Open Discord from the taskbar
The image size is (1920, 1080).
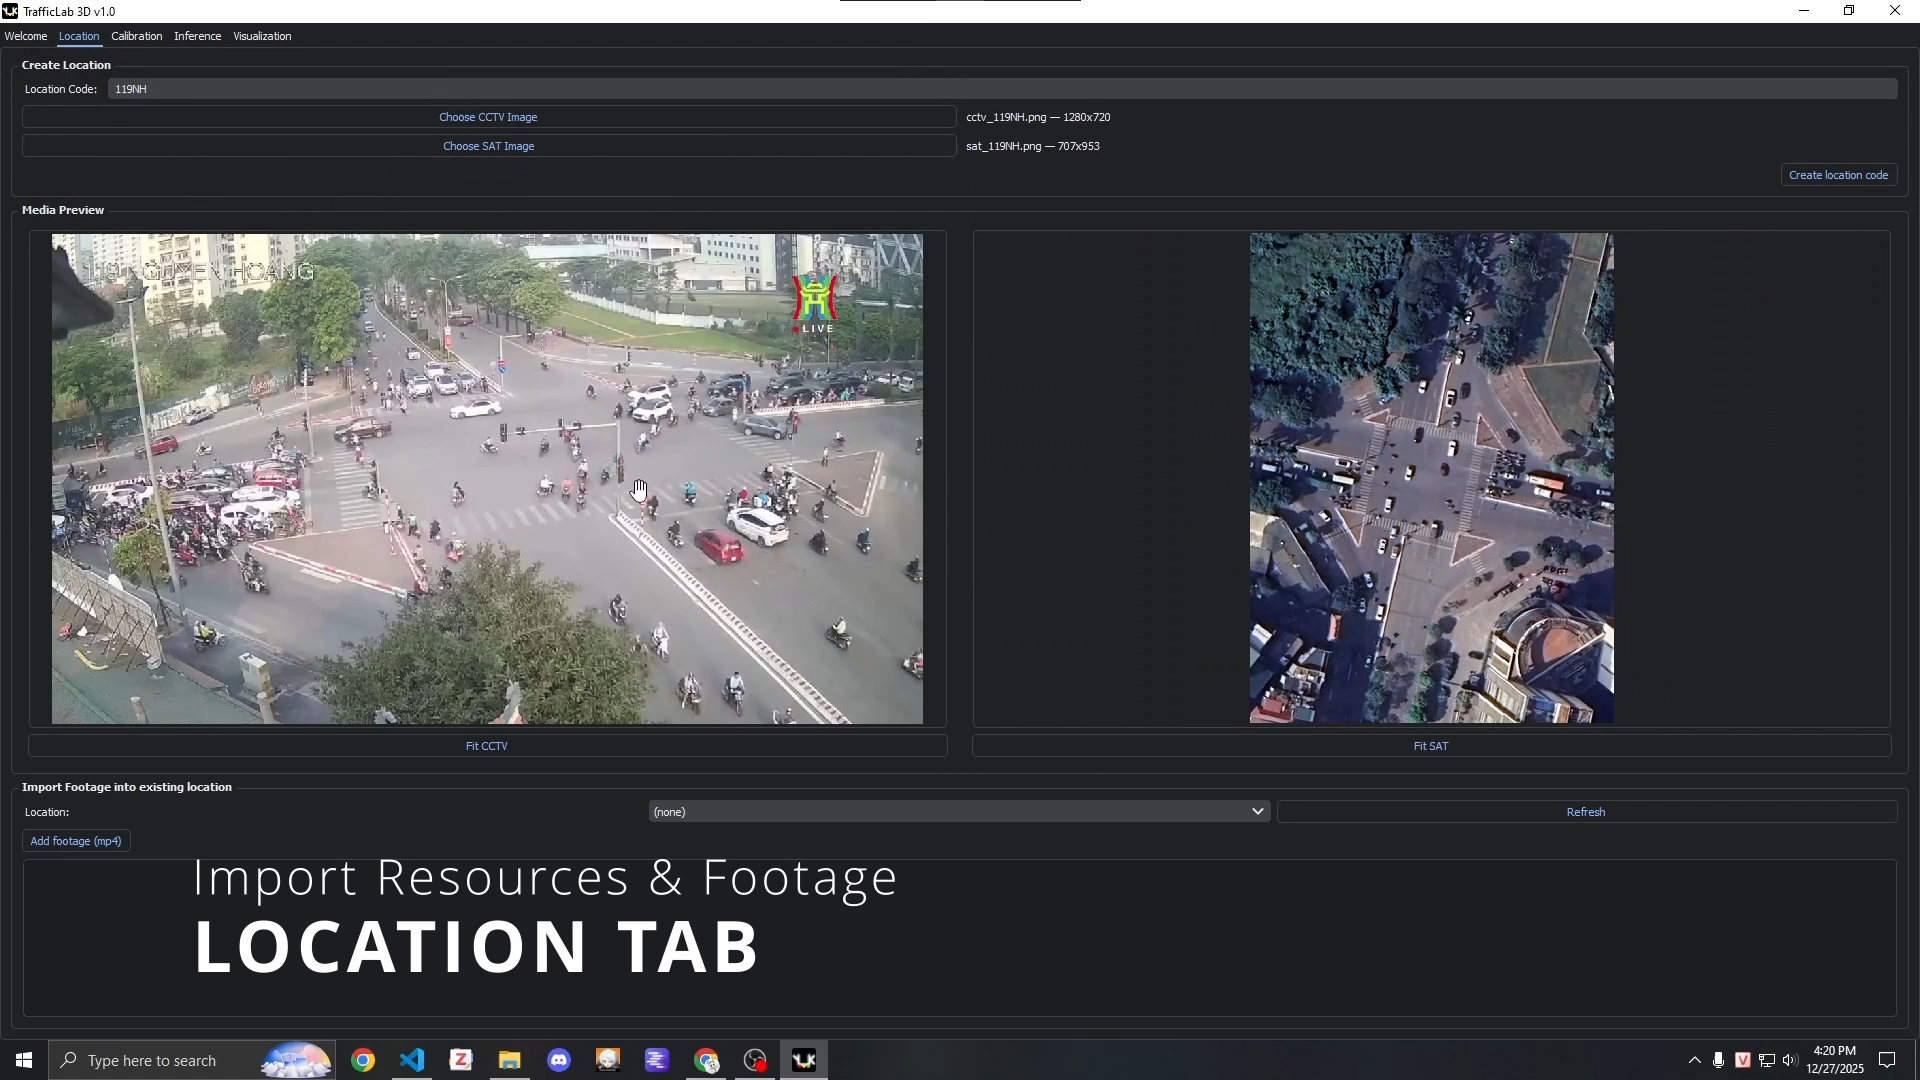[558, 1059]
